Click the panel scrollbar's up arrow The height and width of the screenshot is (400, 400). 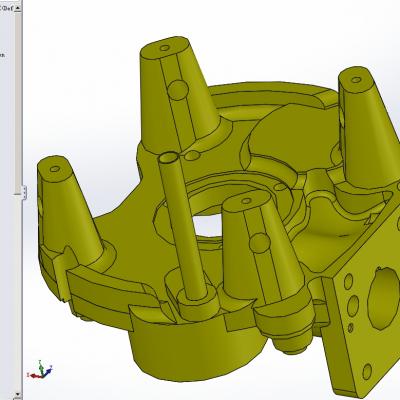click(18, 9)
